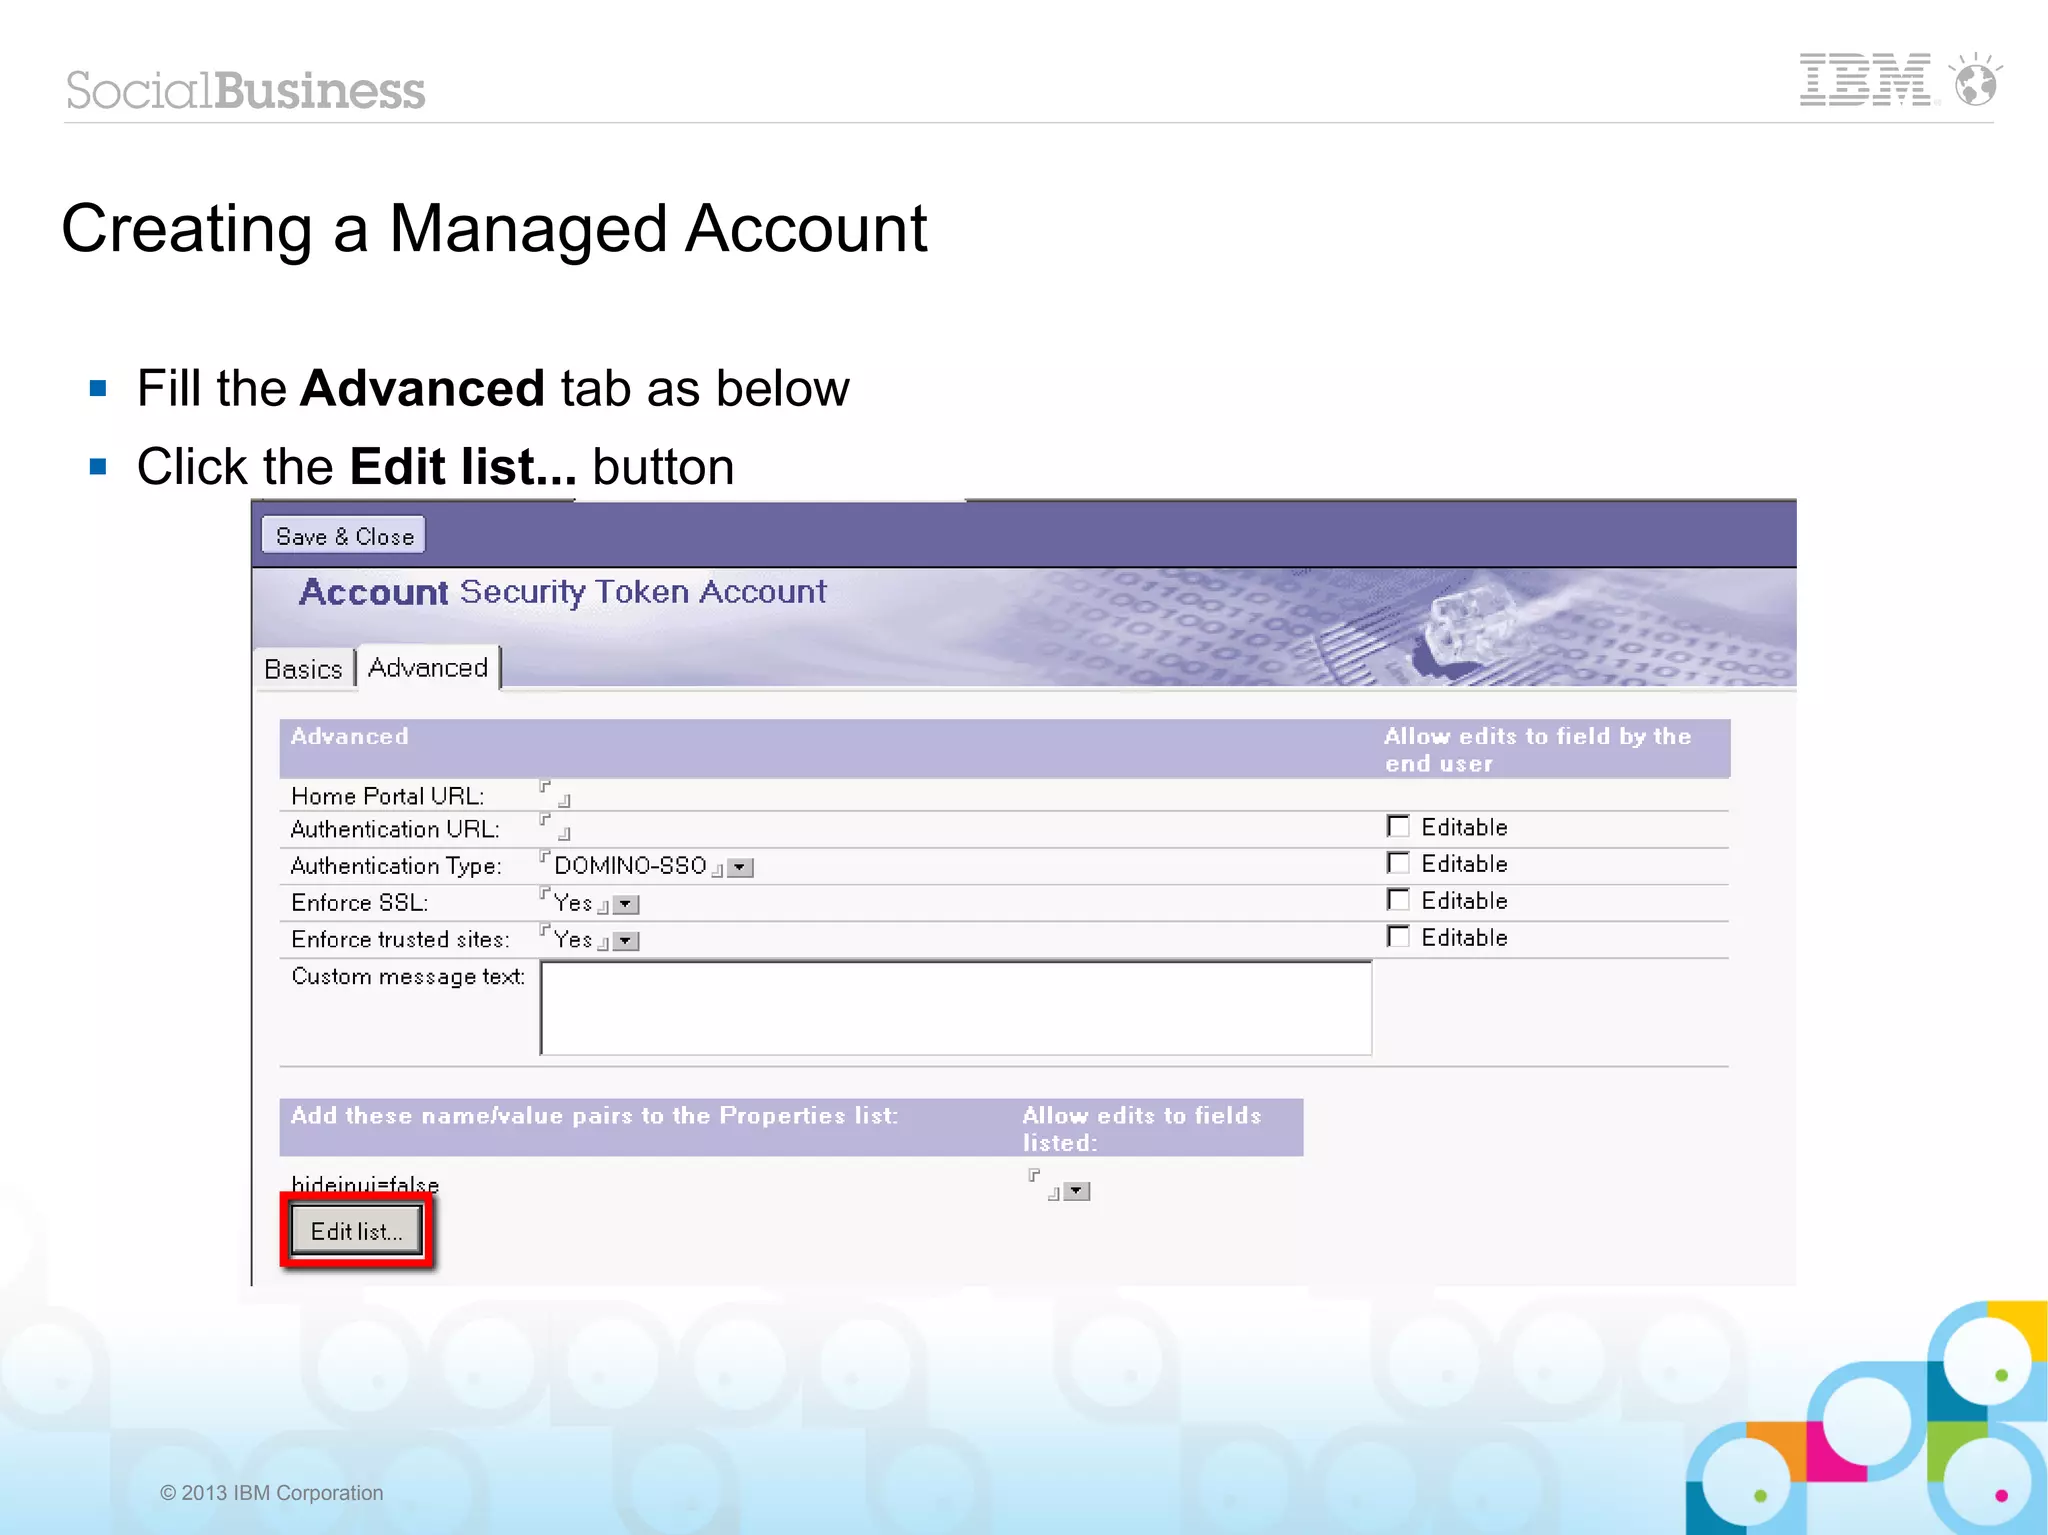Click the Authentication Type label

point(396,866)
